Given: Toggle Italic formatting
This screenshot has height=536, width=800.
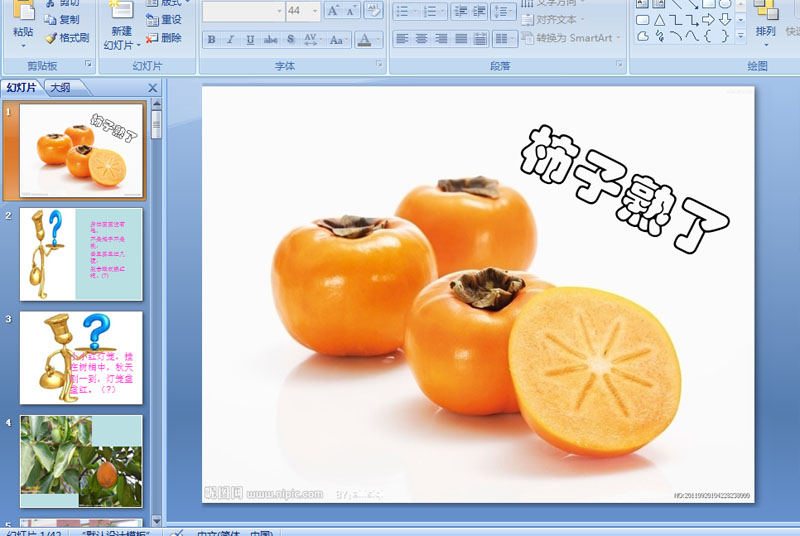Looking at the screenshot, I should pos(230,40).
